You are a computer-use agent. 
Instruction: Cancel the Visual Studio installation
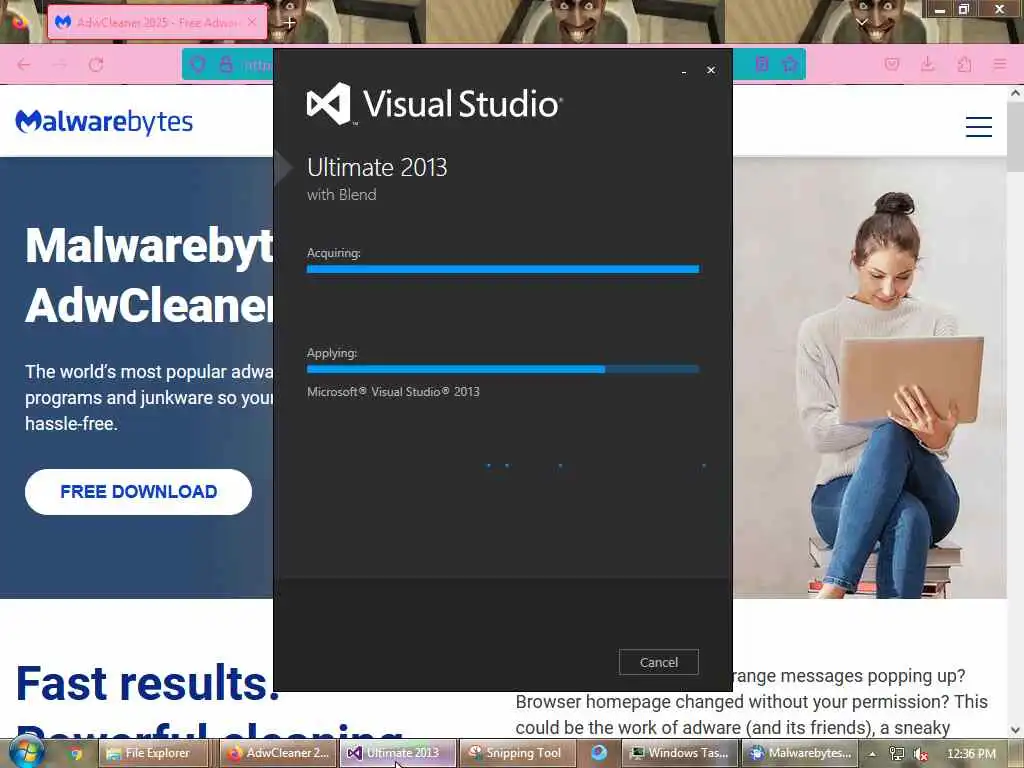pos(658,662)
